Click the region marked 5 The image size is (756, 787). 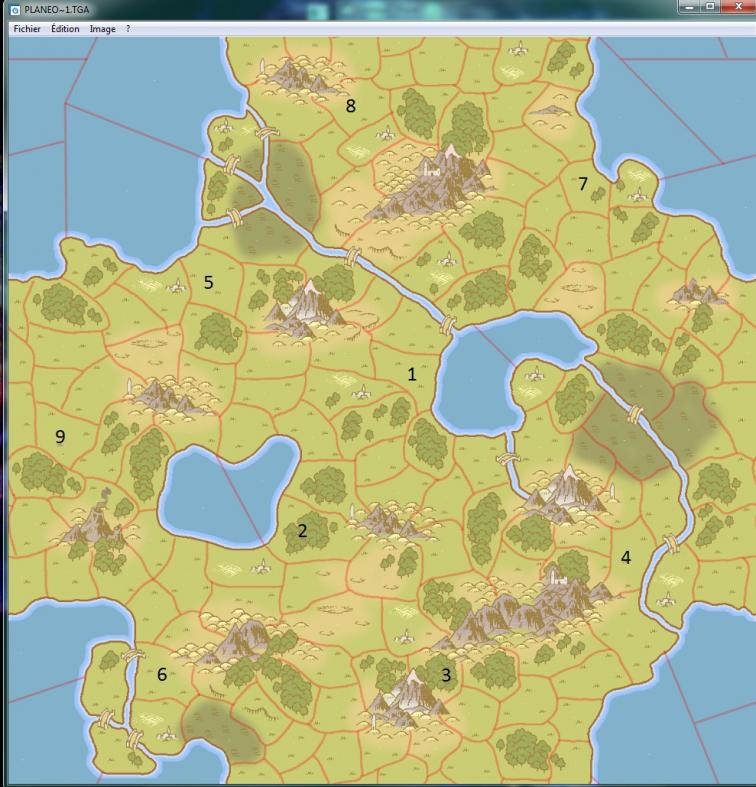(208, 282)
